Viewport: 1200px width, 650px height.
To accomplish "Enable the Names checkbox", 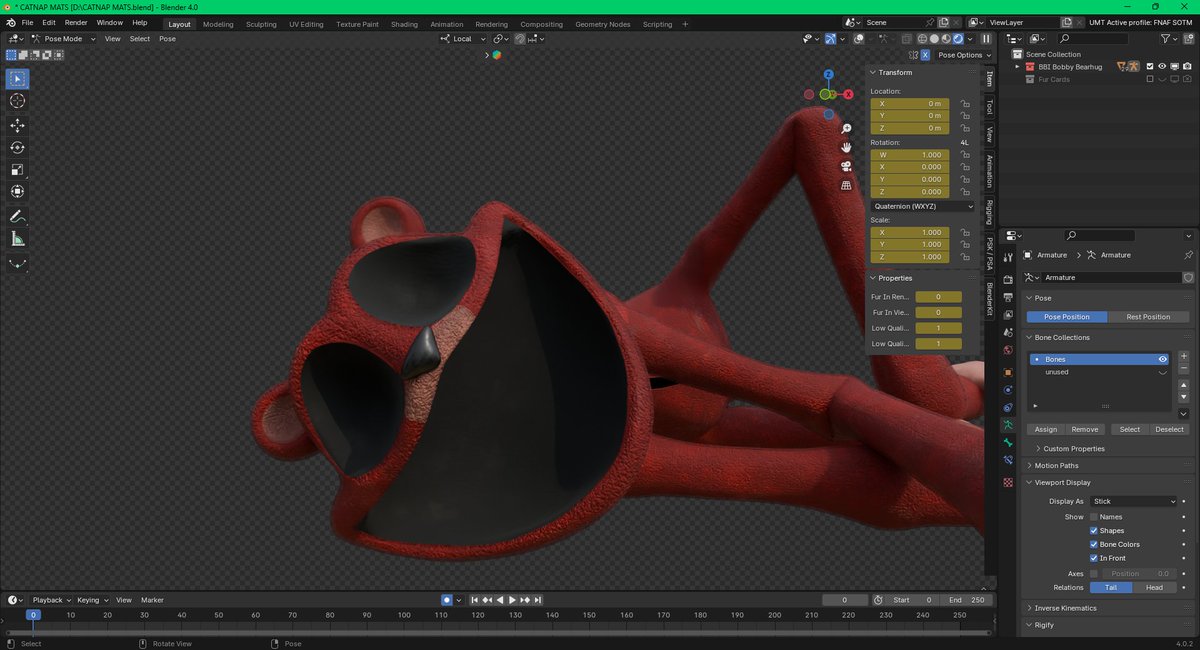I will [x=1093, y=517].
